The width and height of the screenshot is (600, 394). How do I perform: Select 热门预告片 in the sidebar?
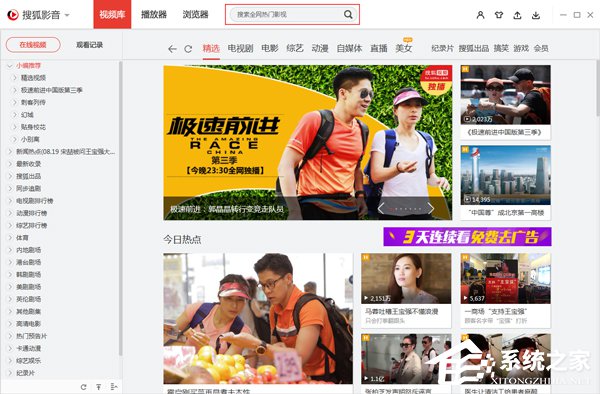tap(32, 336)
